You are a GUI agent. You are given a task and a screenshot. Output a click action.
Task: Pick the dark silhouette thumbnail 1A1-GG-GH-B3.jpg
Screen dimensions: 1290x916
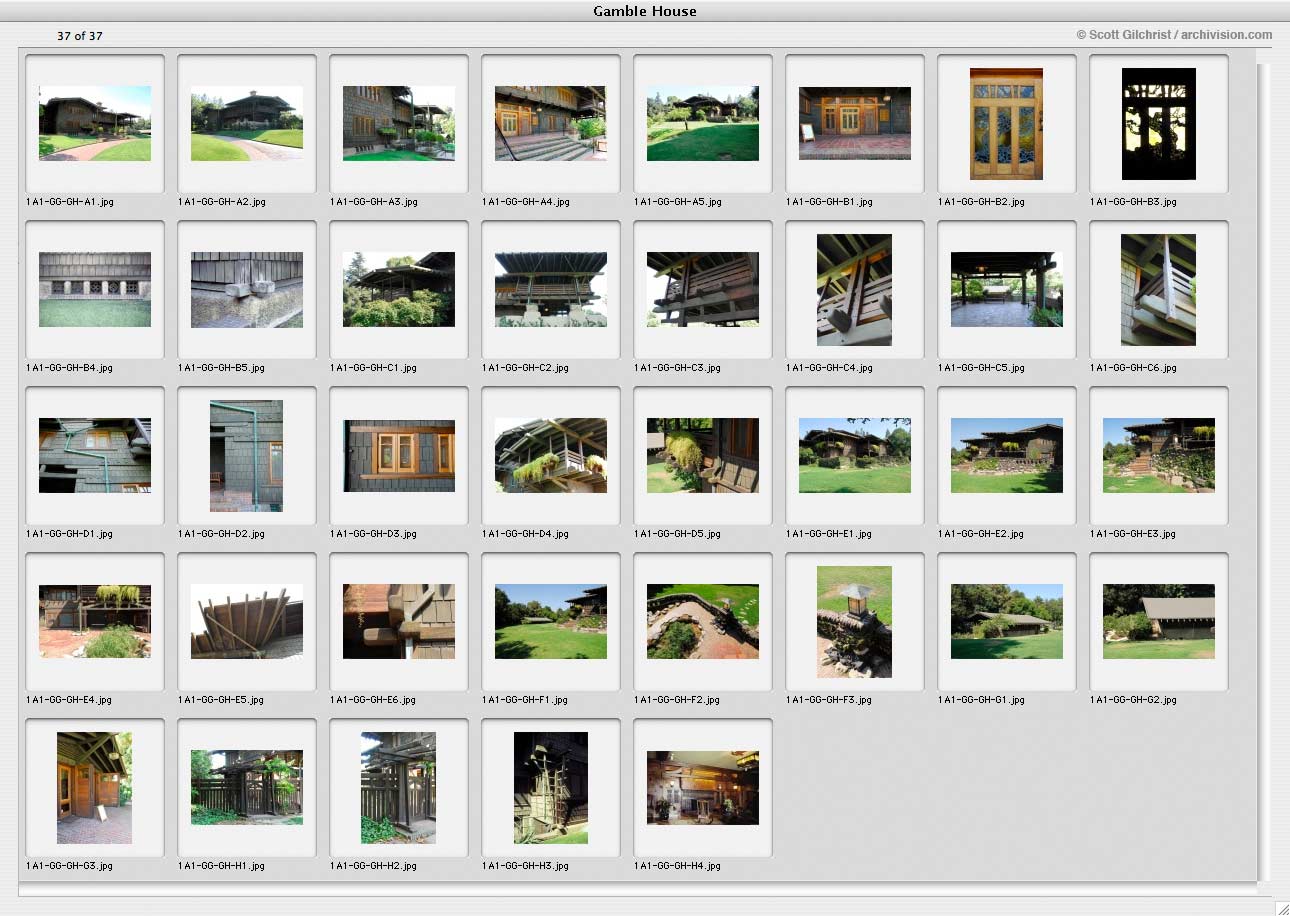click(1159, 124)
